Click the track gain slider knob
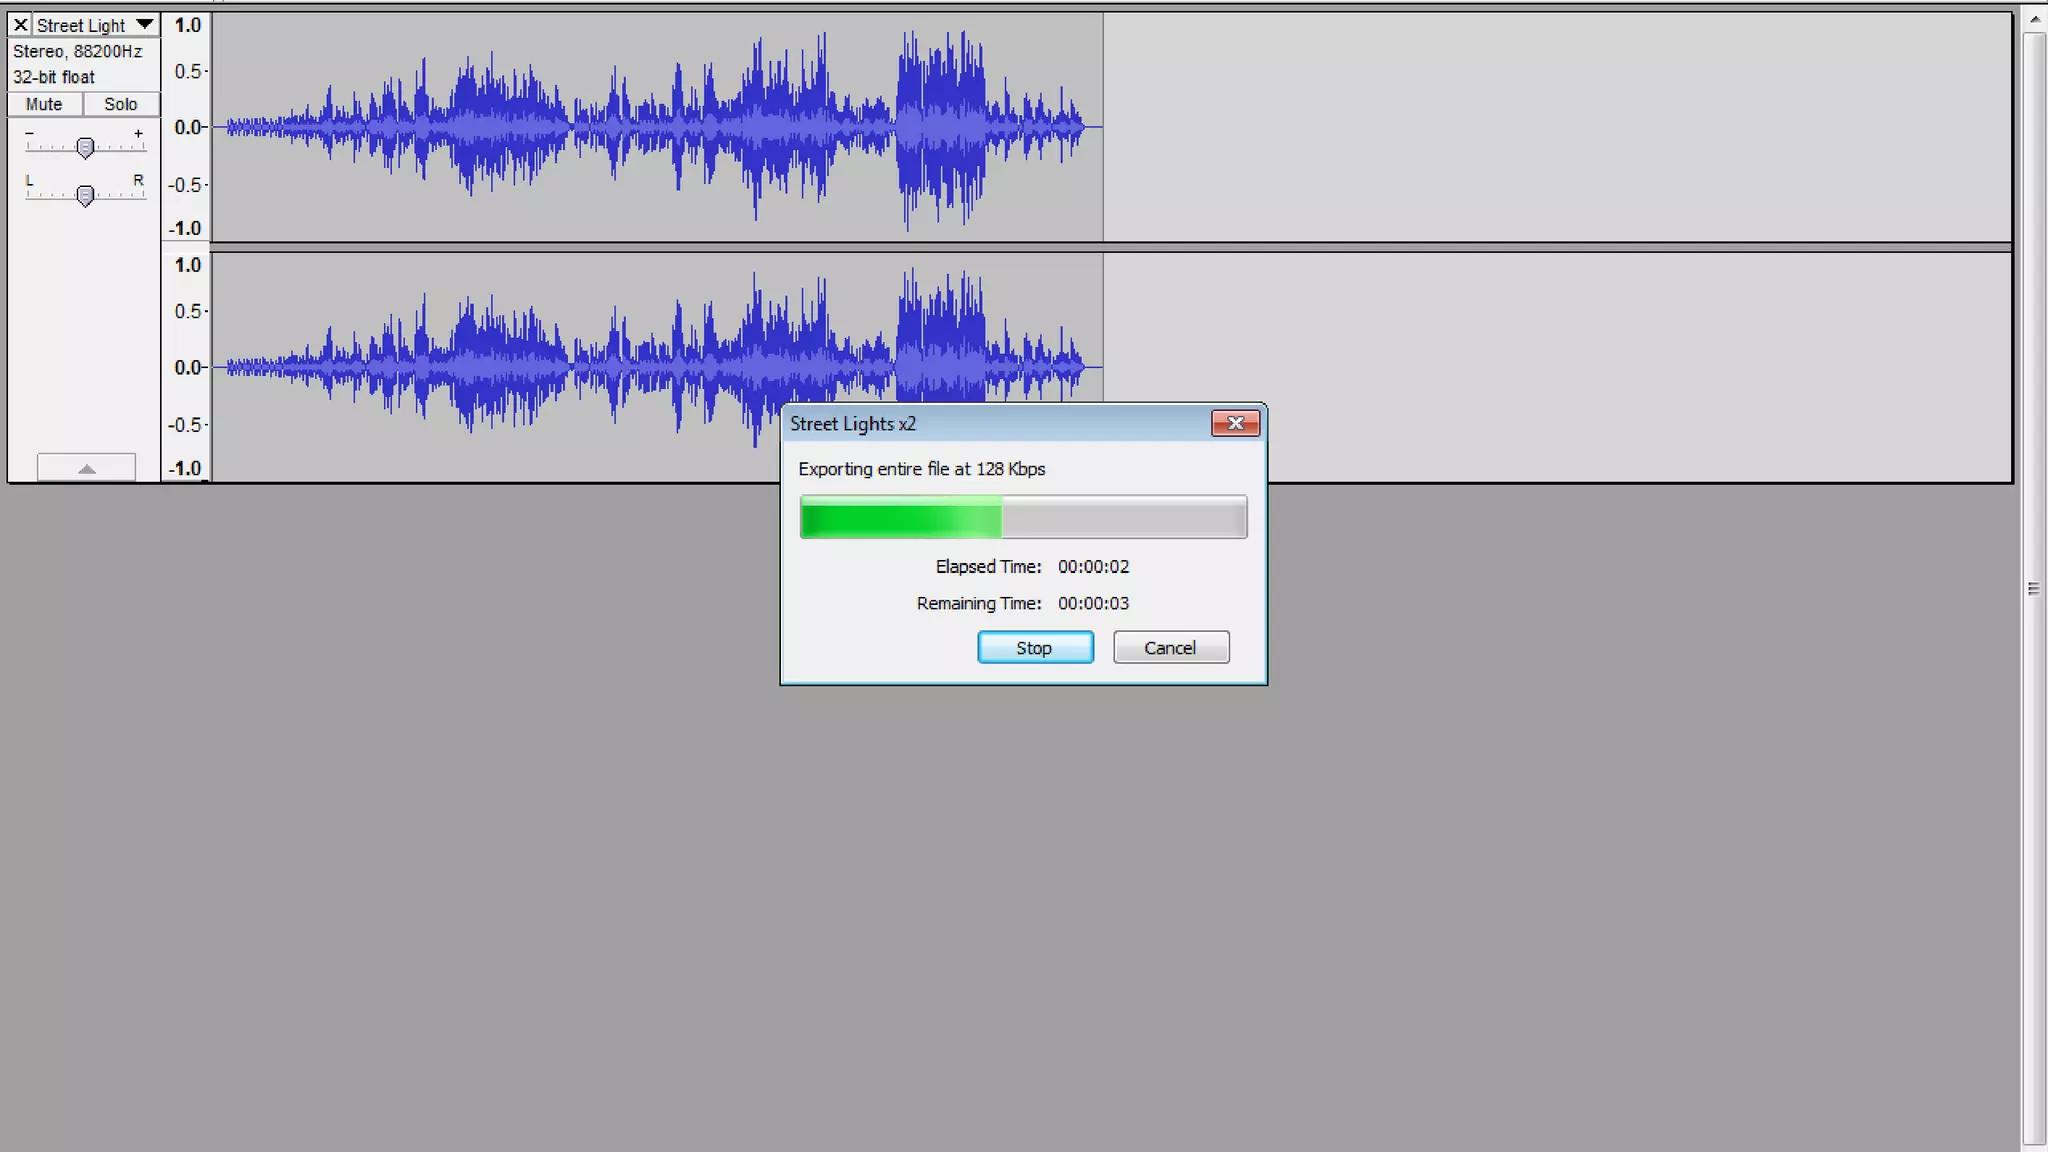The height and width of the screenshot is (1152, 2048). tap(85, 148)
